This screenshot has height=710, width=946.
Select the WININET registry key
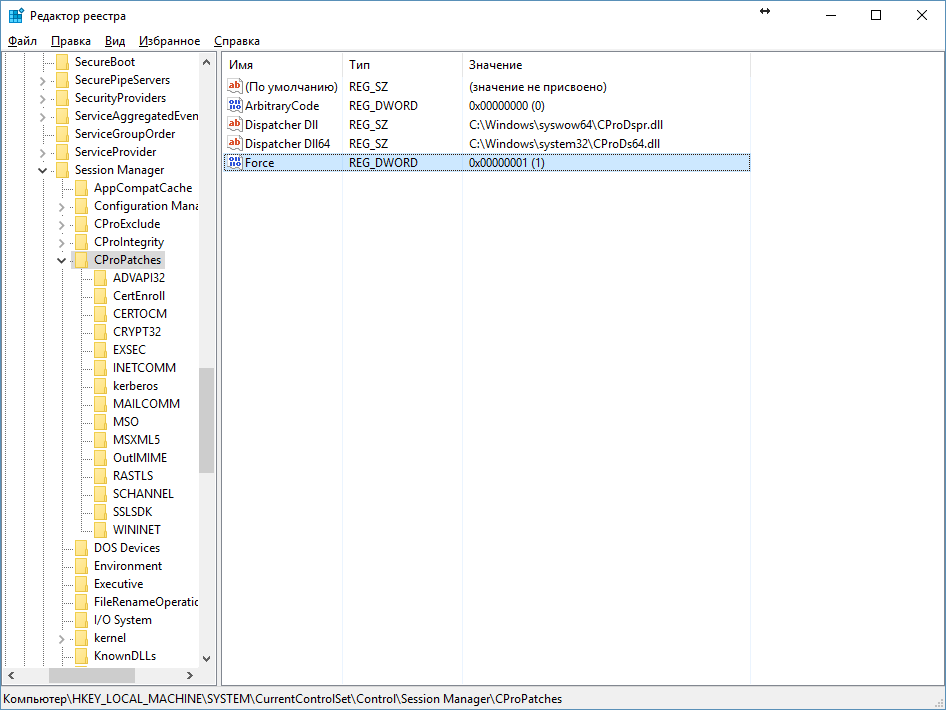pos(137,530)
